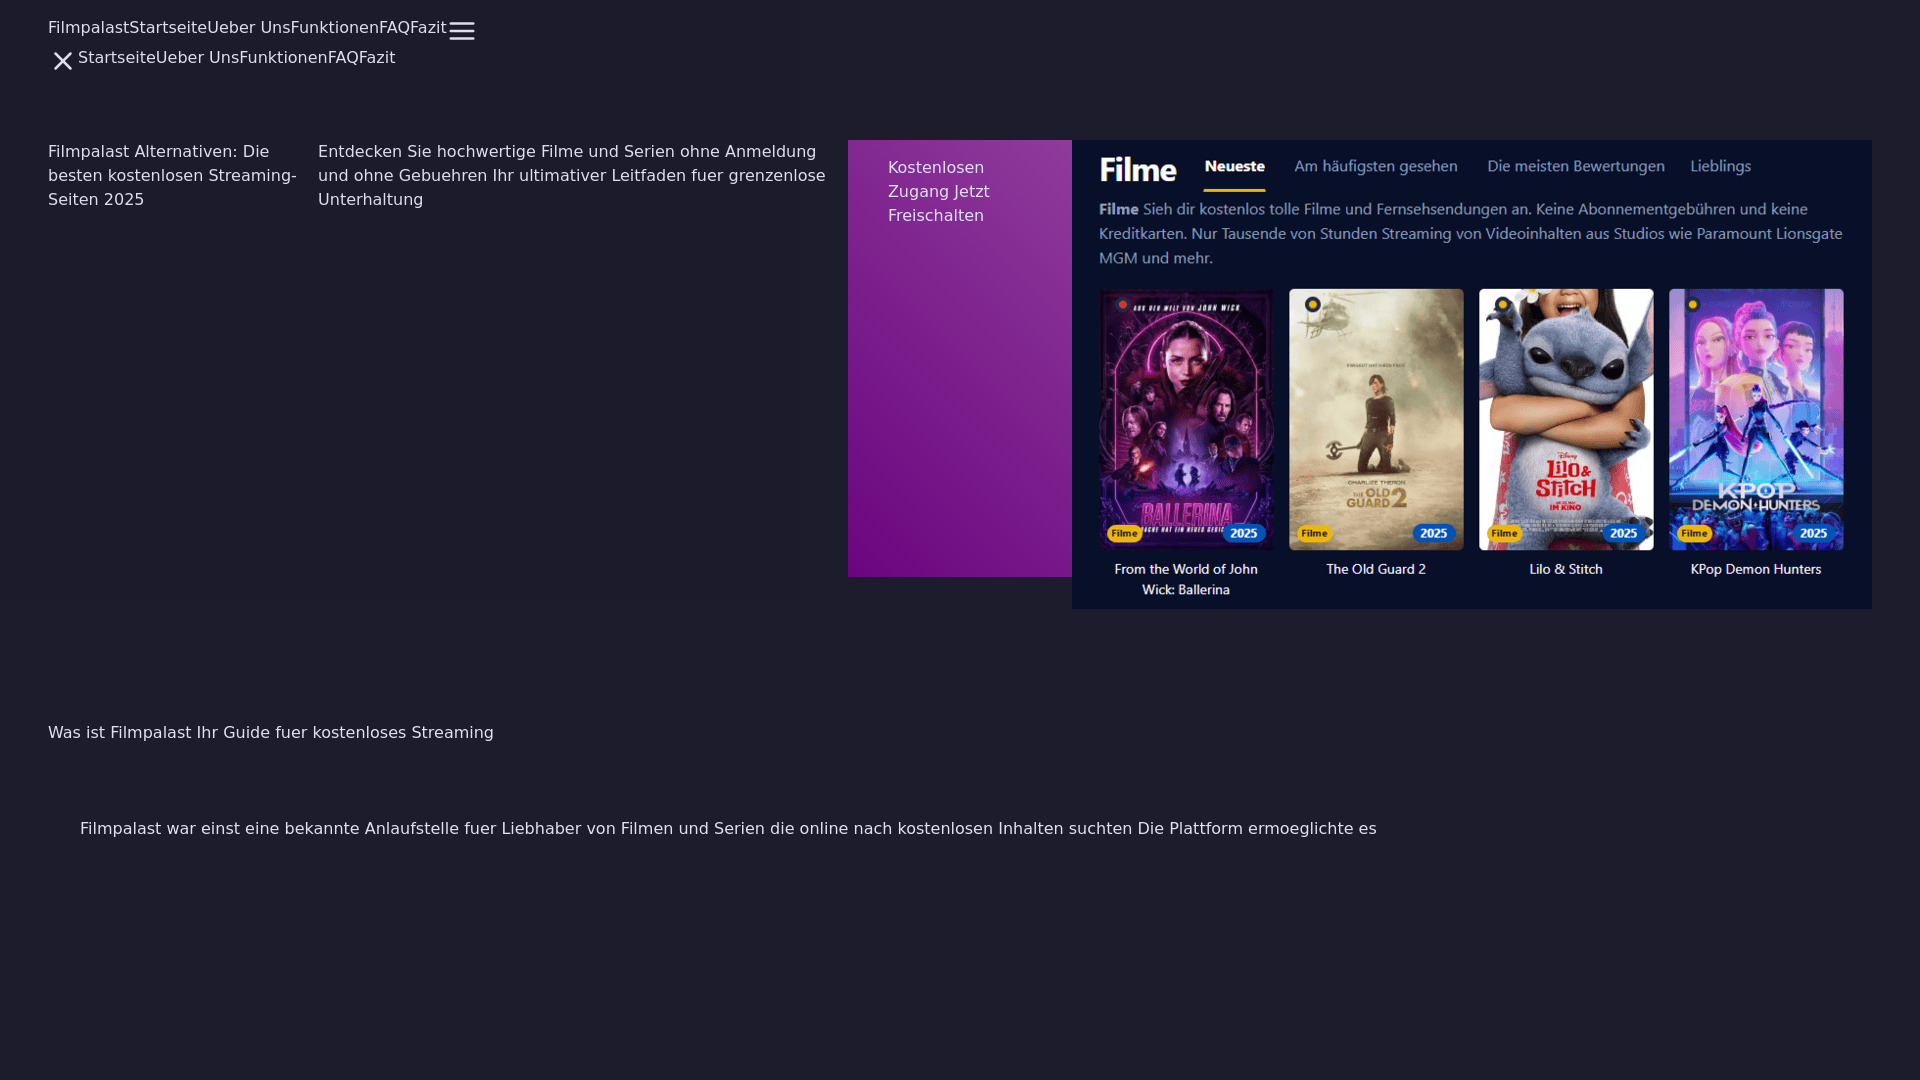This screenshot has width=1920, height=1080.
Task: Switch to the Neueste tab
Action: [1235, 167]
